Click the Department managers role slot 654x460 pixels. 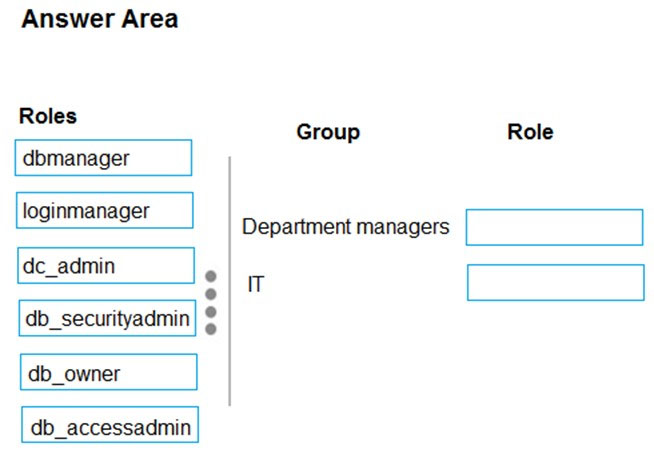pyautogui.click(x=554, y=227)
